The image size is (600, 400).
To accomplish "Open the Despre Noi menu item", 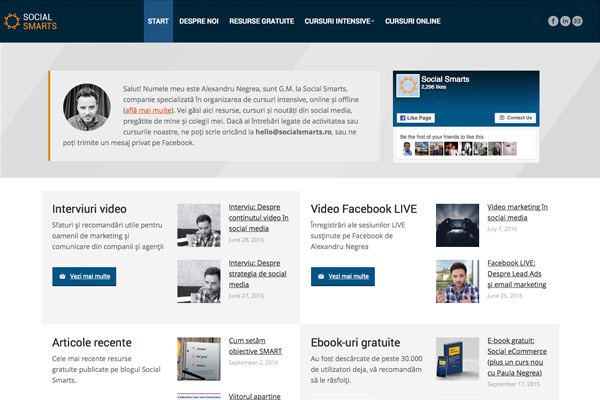I will coord(200,21).
